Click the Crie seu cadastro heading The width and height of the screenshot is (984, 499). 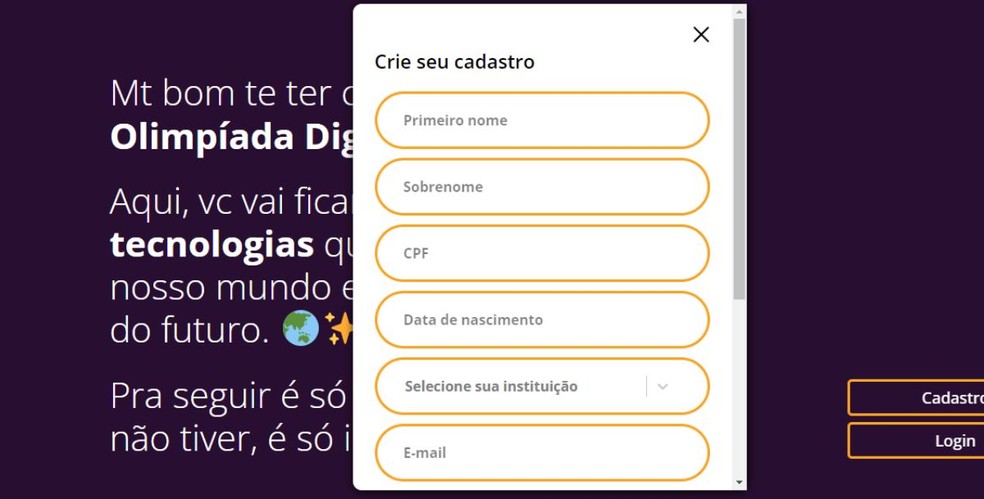coord(454,62)
